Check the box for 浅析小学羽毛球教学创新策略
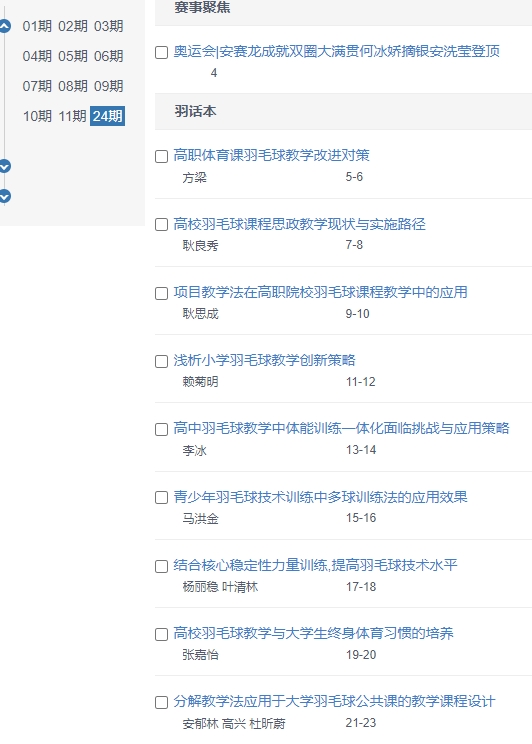The width and height of the screenshot is (532, 744). tap(161, 361)
